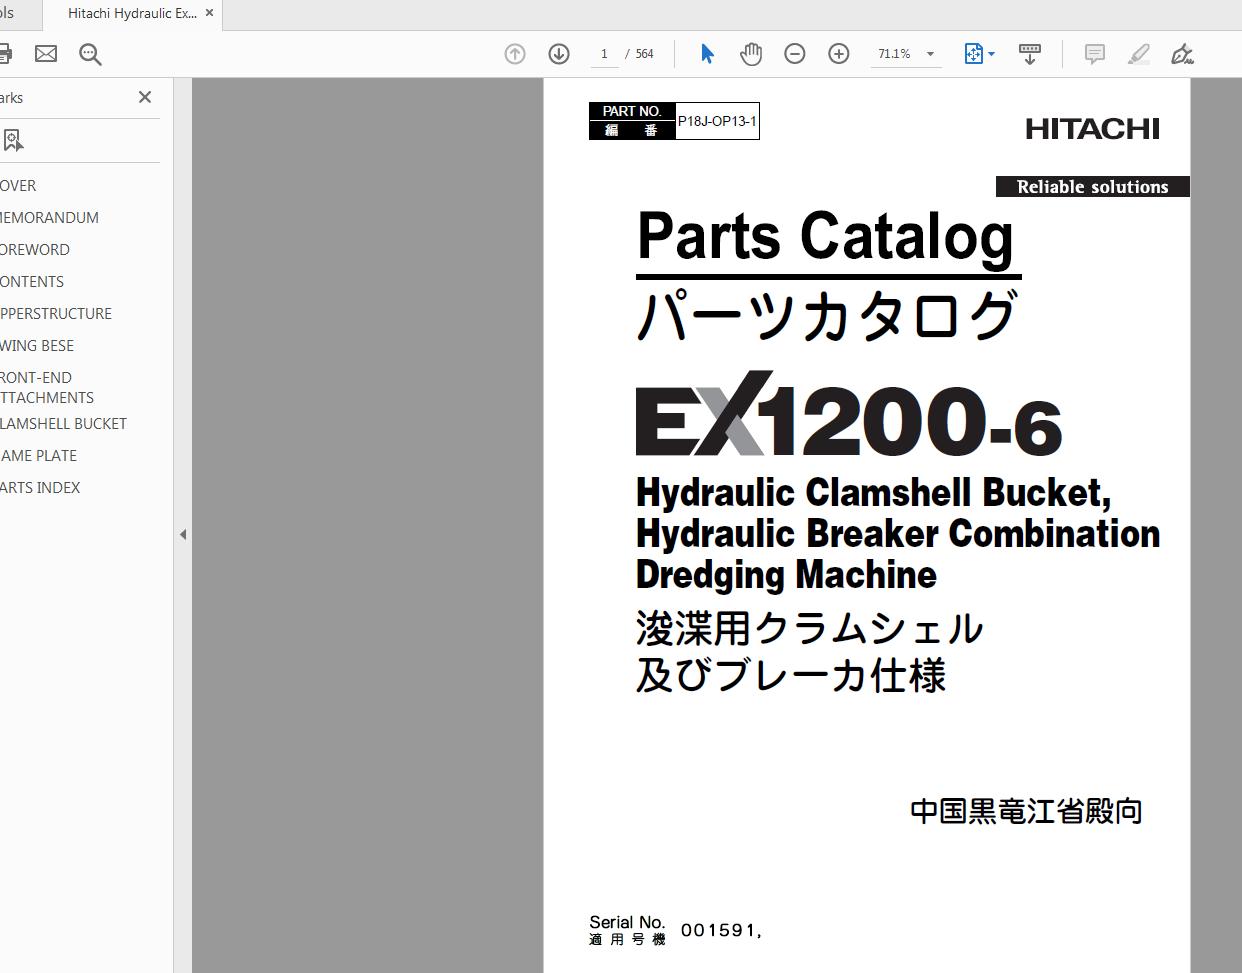Open the SWING BESE bookmark

37,346
